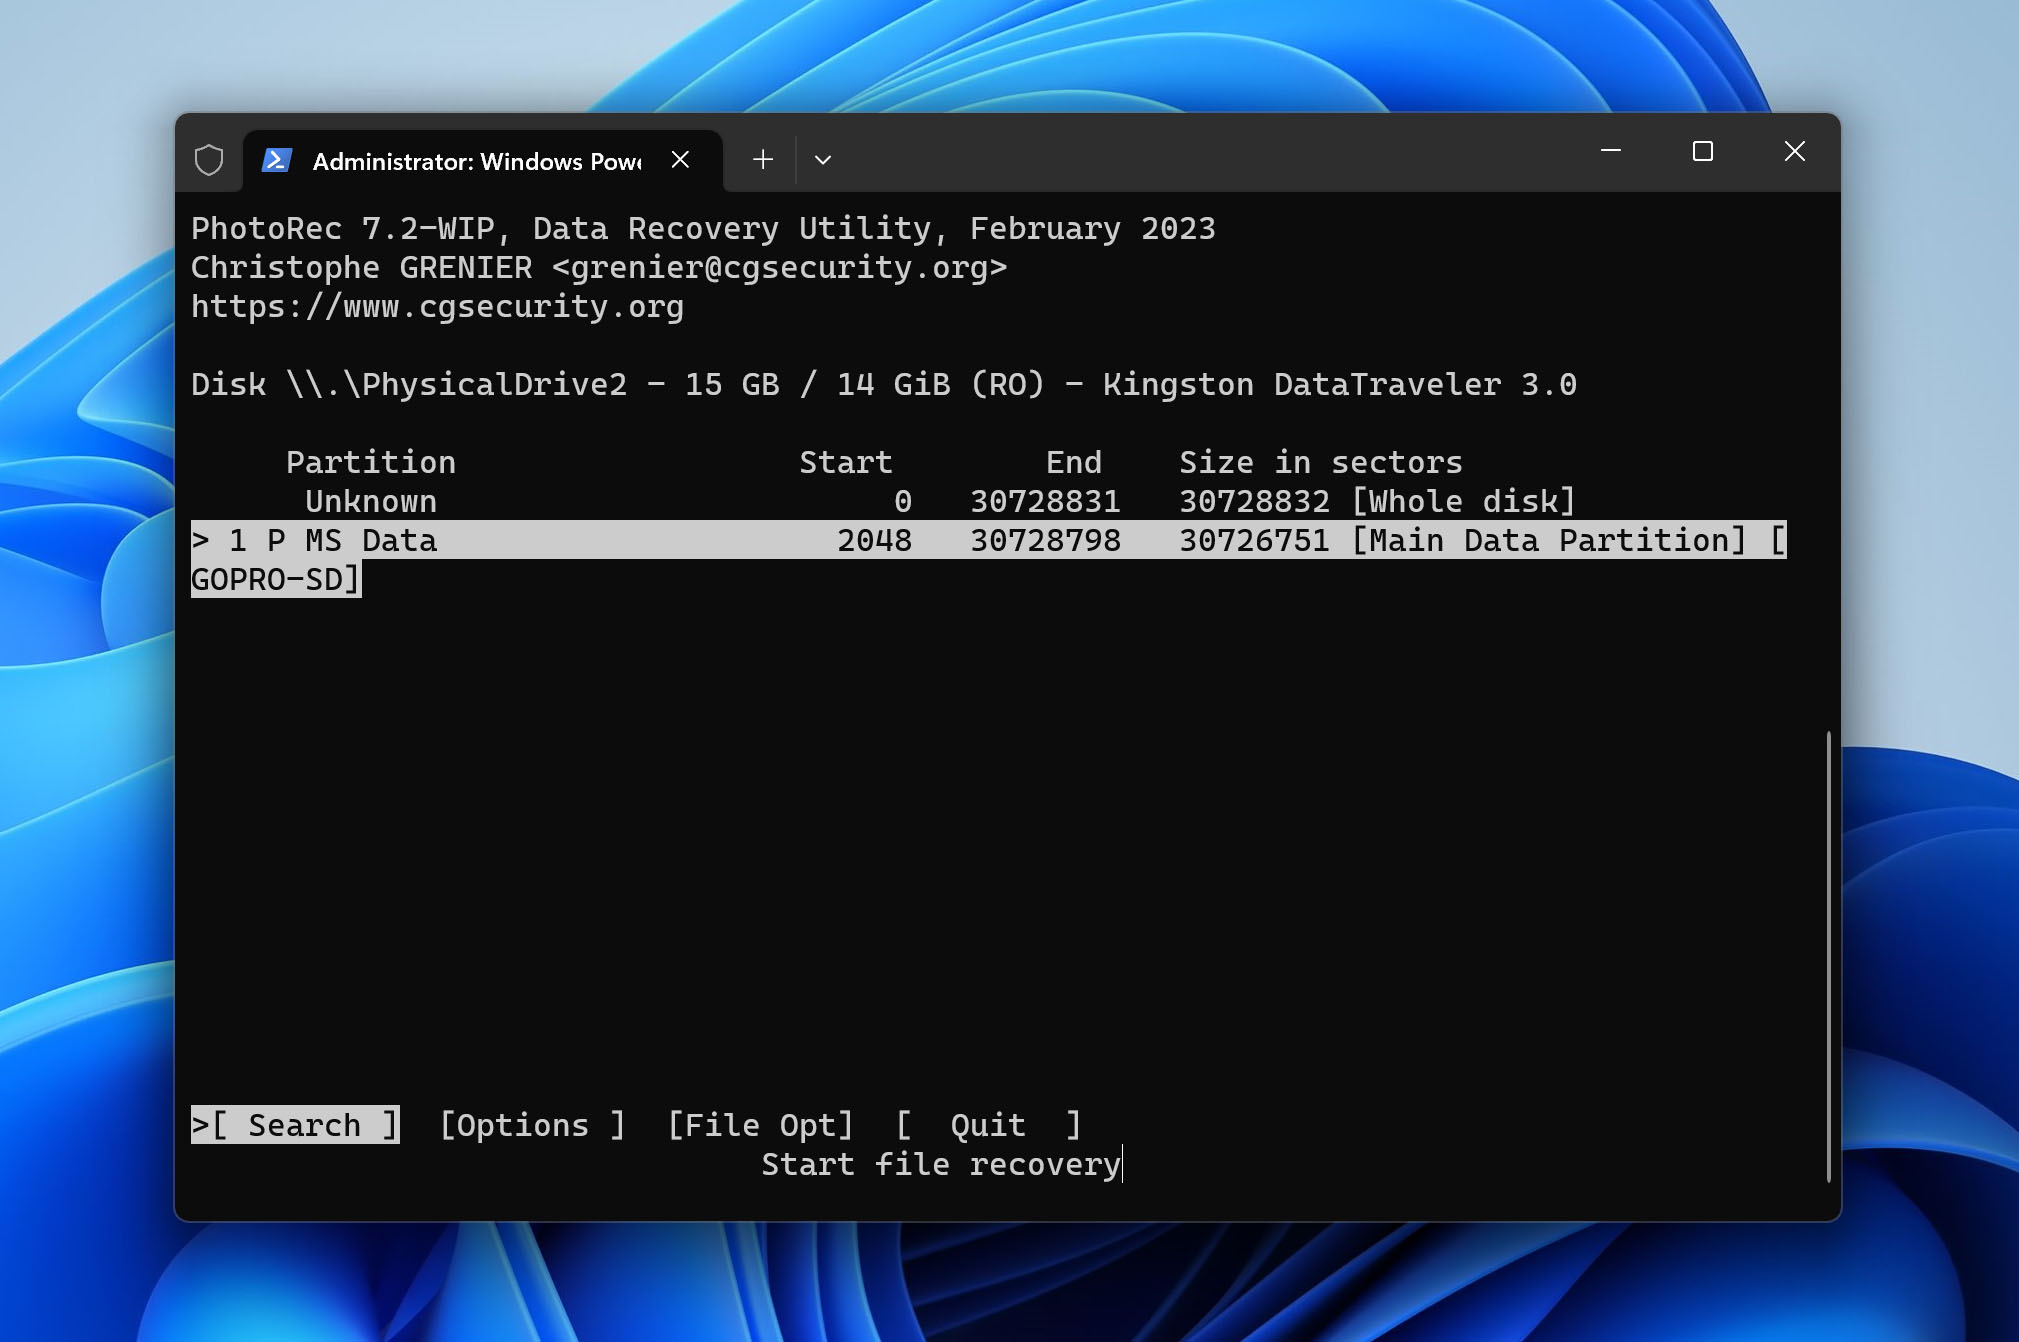This screenshot has height=1342, width=2019.
Task: Open a new terminal tab with plus
Action: 763,160
